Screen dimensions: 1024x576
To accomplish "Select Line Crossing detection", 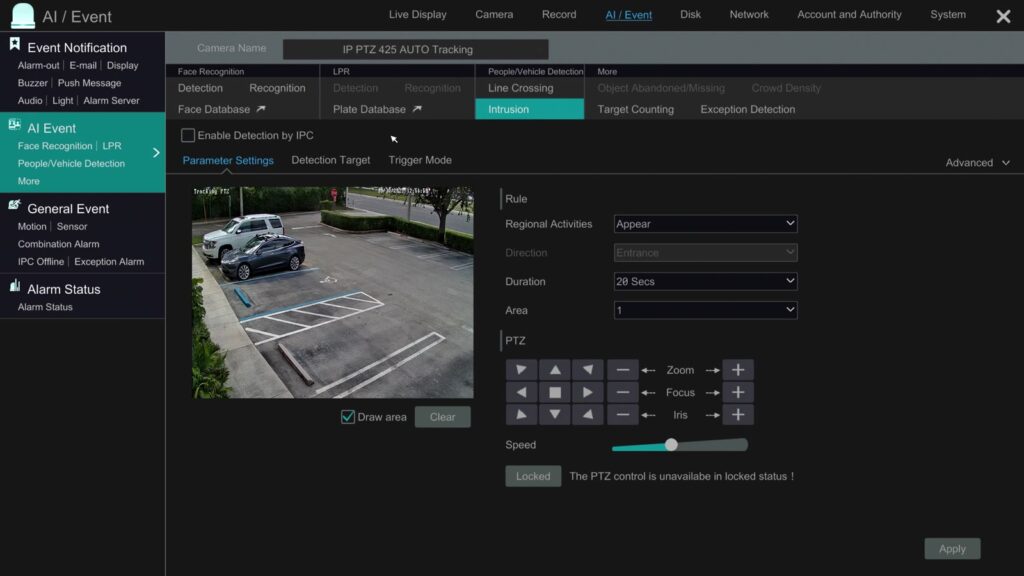I will tap(520, 88).
